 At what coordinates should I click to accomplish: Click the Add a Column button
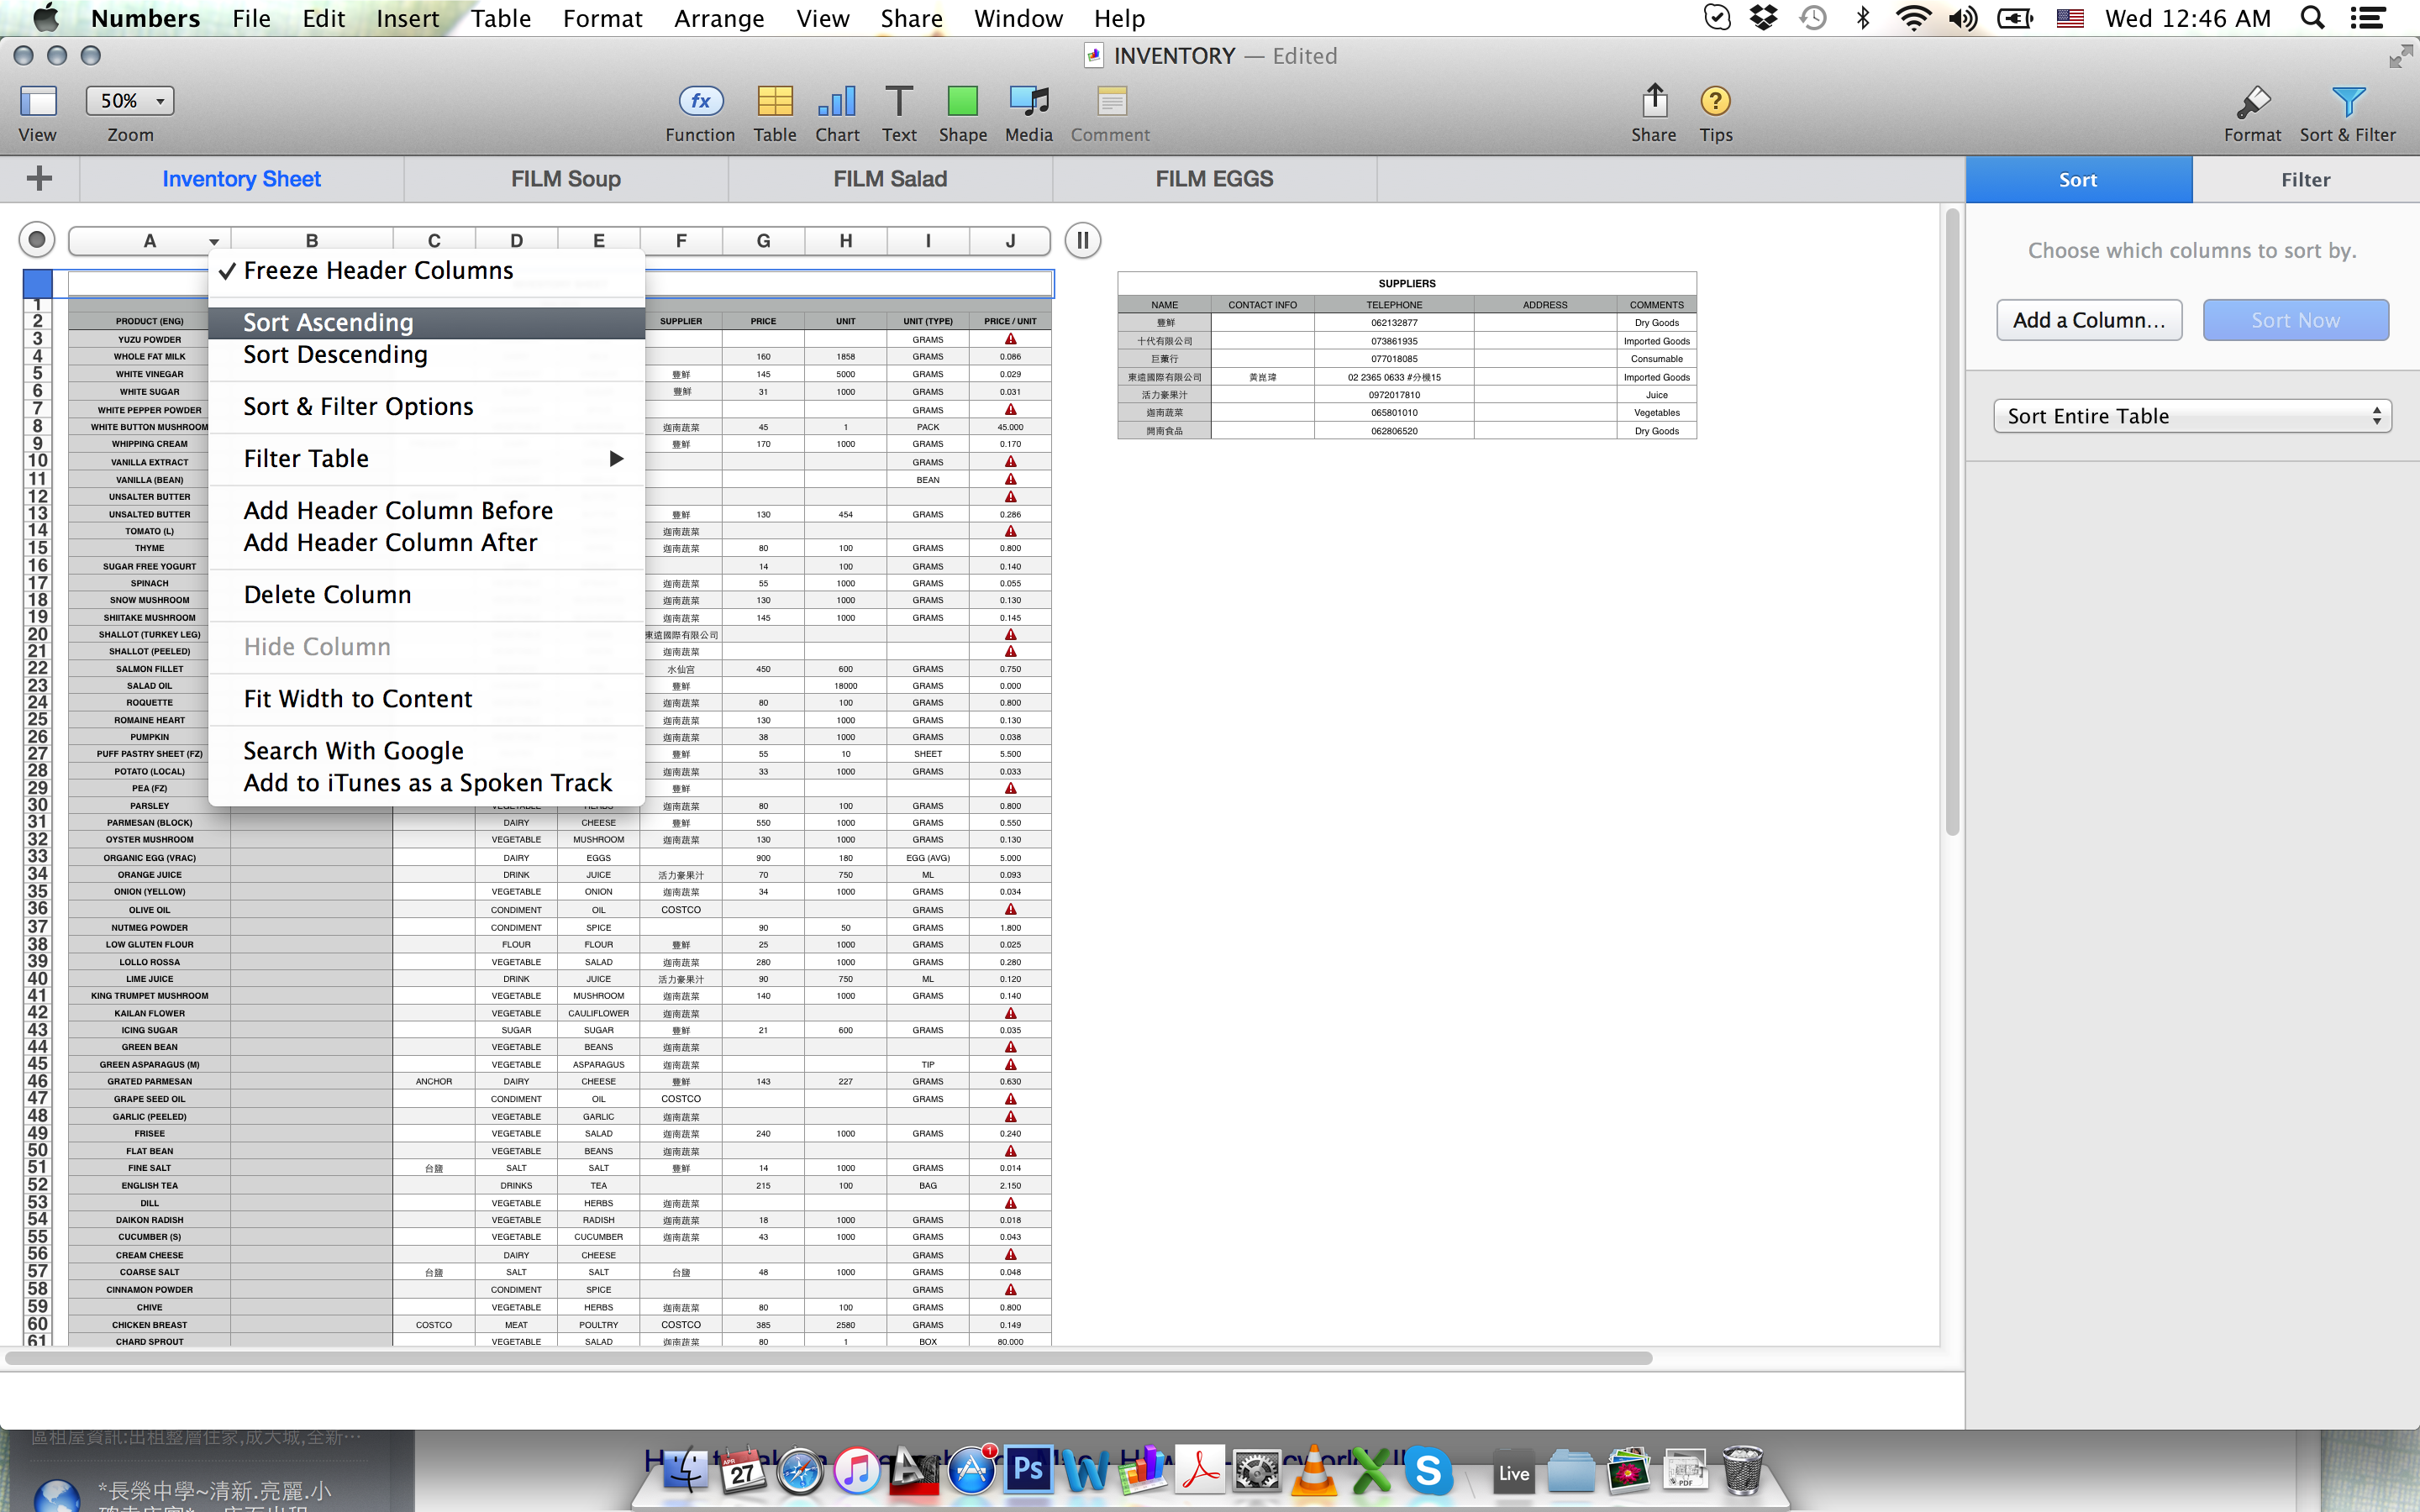point(2089,320)
